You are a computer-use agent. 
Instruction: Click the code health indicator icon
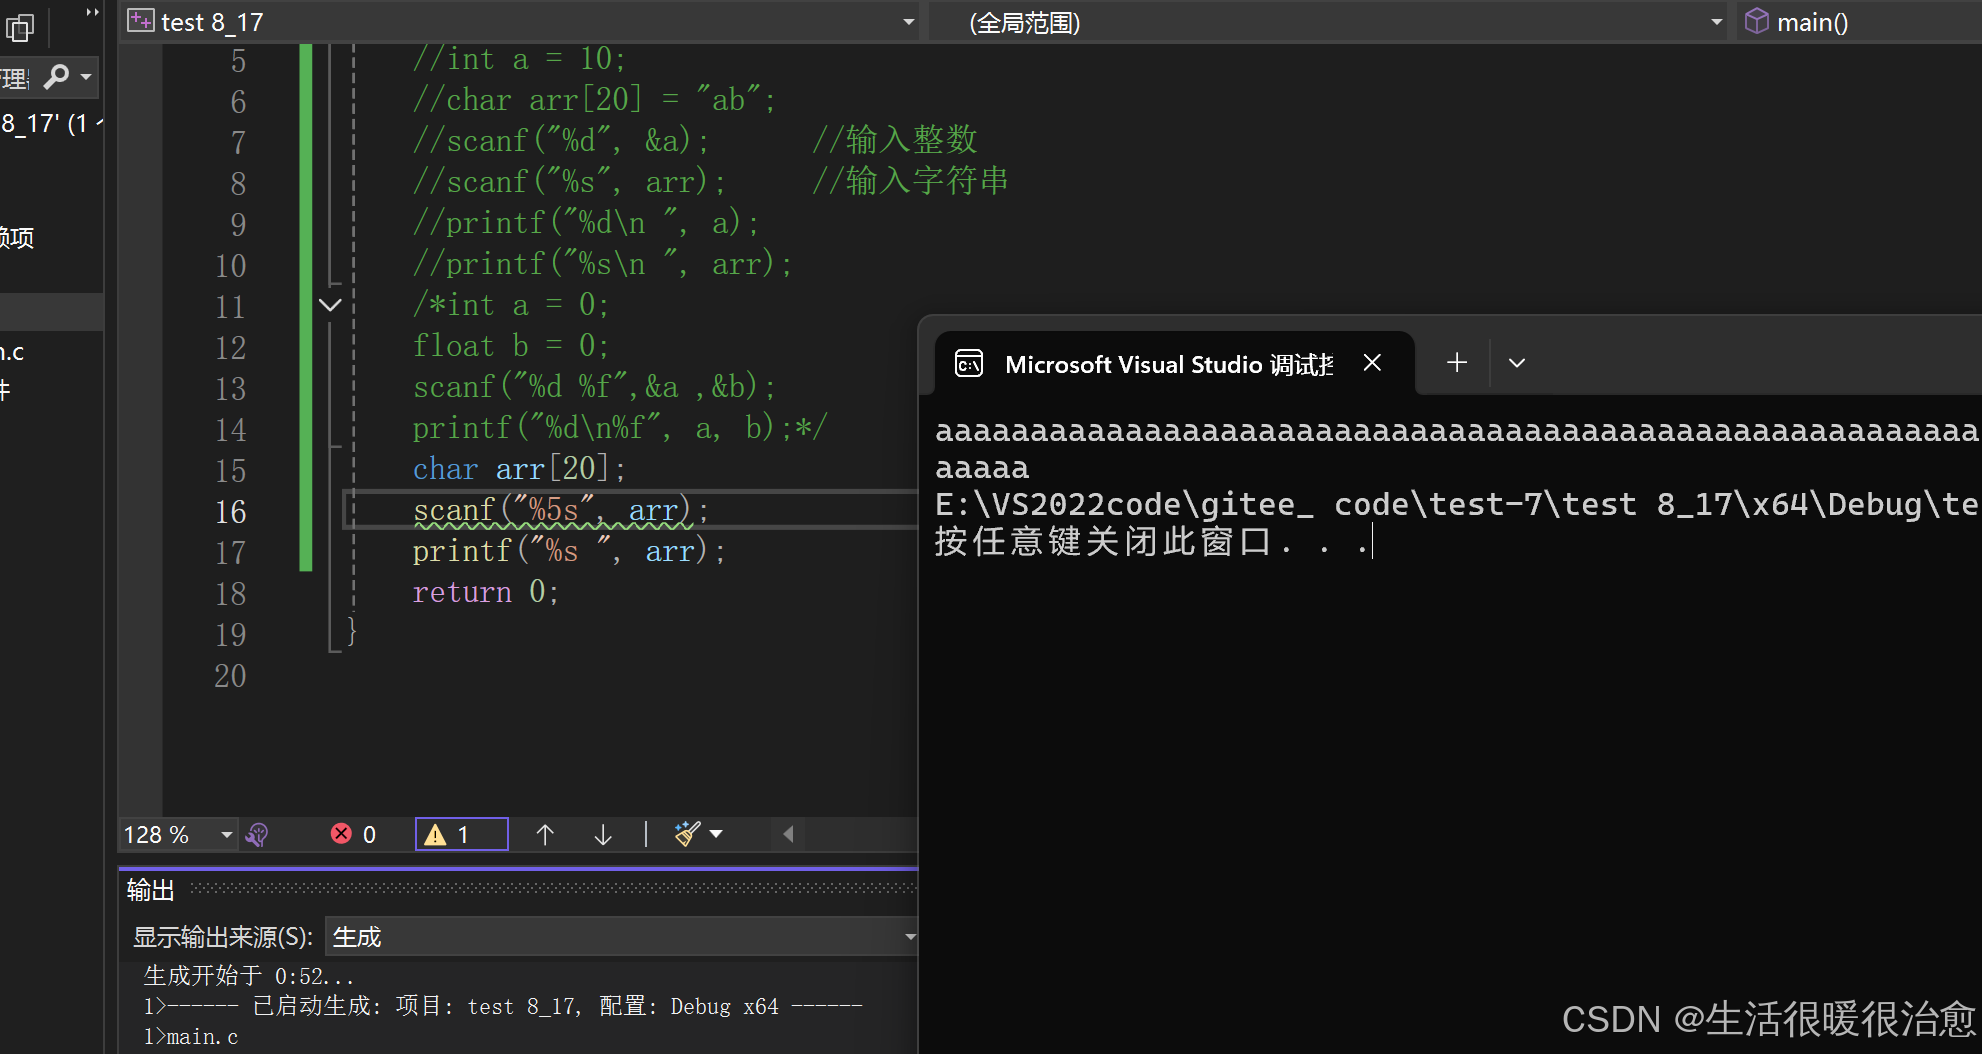257,834
